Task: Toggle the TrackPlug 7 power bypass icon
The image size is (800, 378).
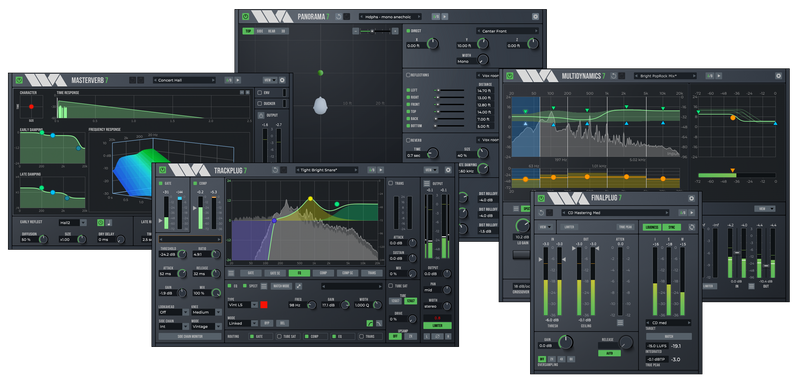Action: coord(162,170)
